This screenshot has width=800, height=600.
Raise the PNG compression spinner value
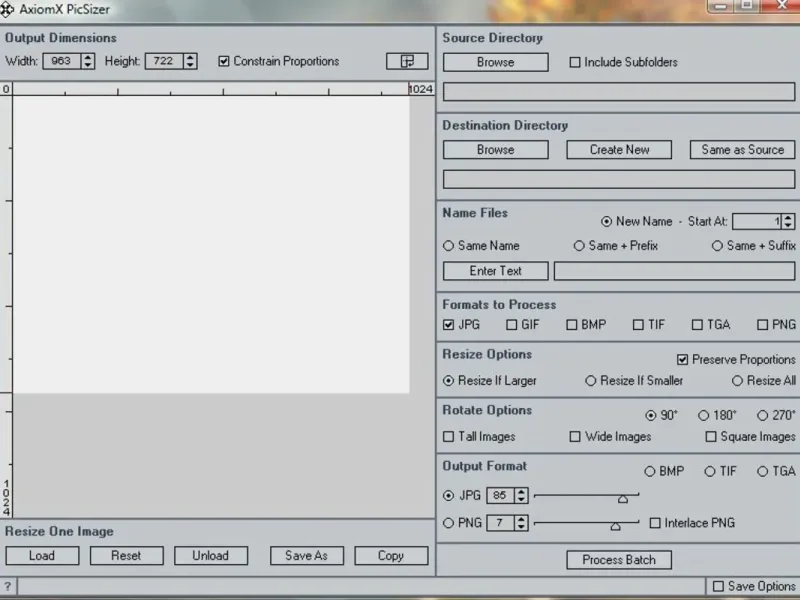(521, 519)
